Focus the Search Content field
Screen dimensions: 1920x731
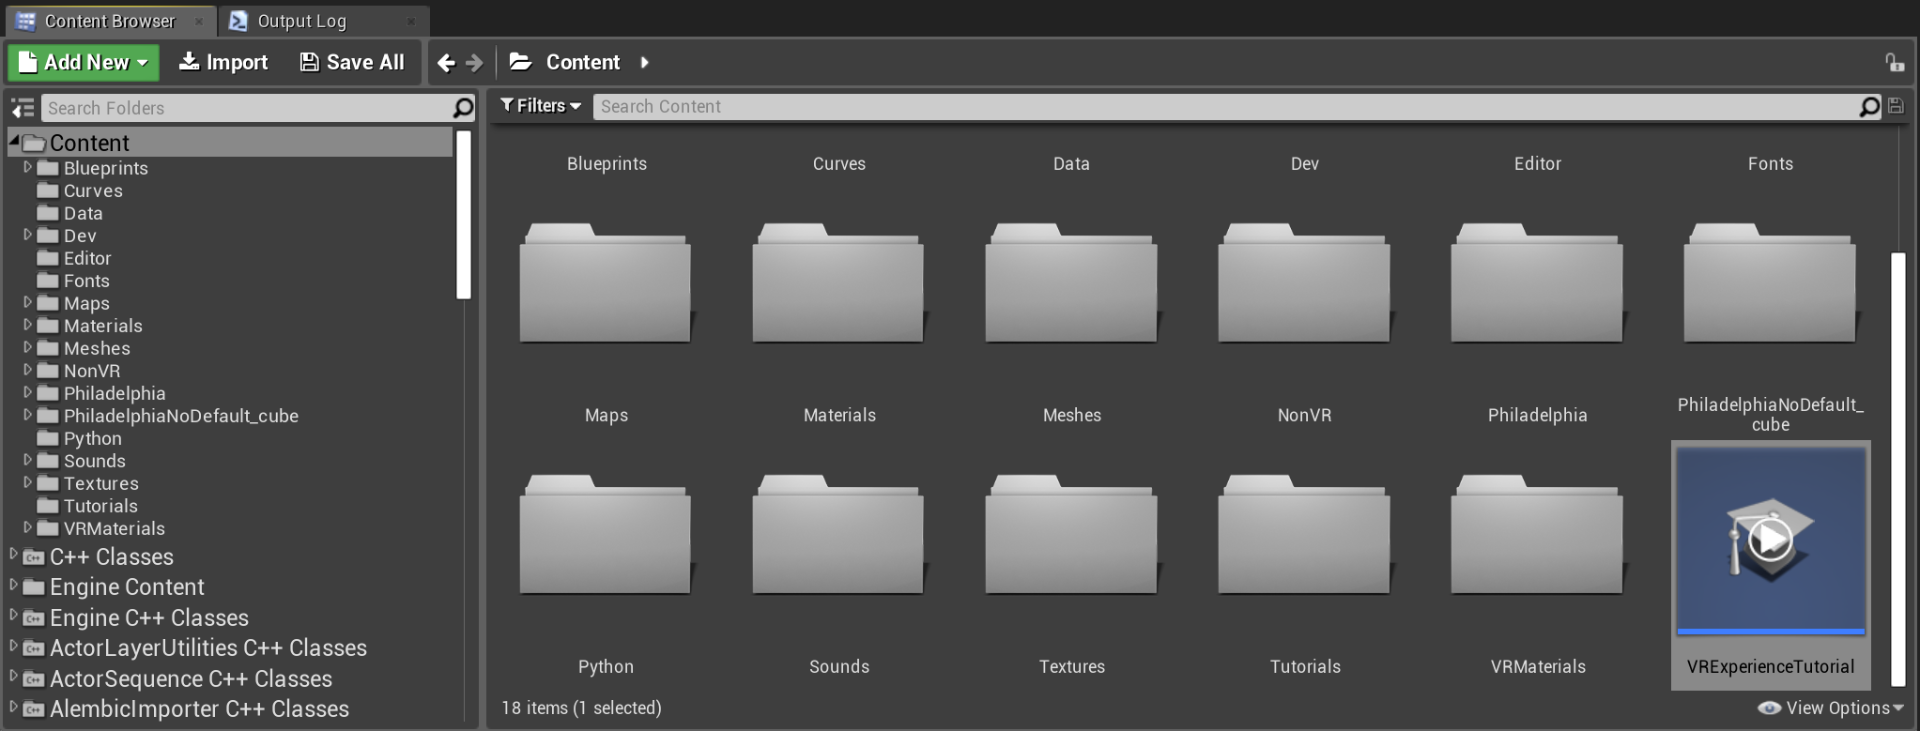point(1226,106)
